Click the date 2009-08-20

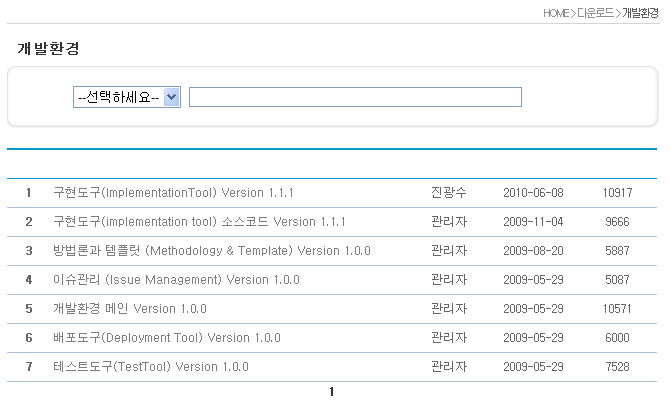point(533,250)
